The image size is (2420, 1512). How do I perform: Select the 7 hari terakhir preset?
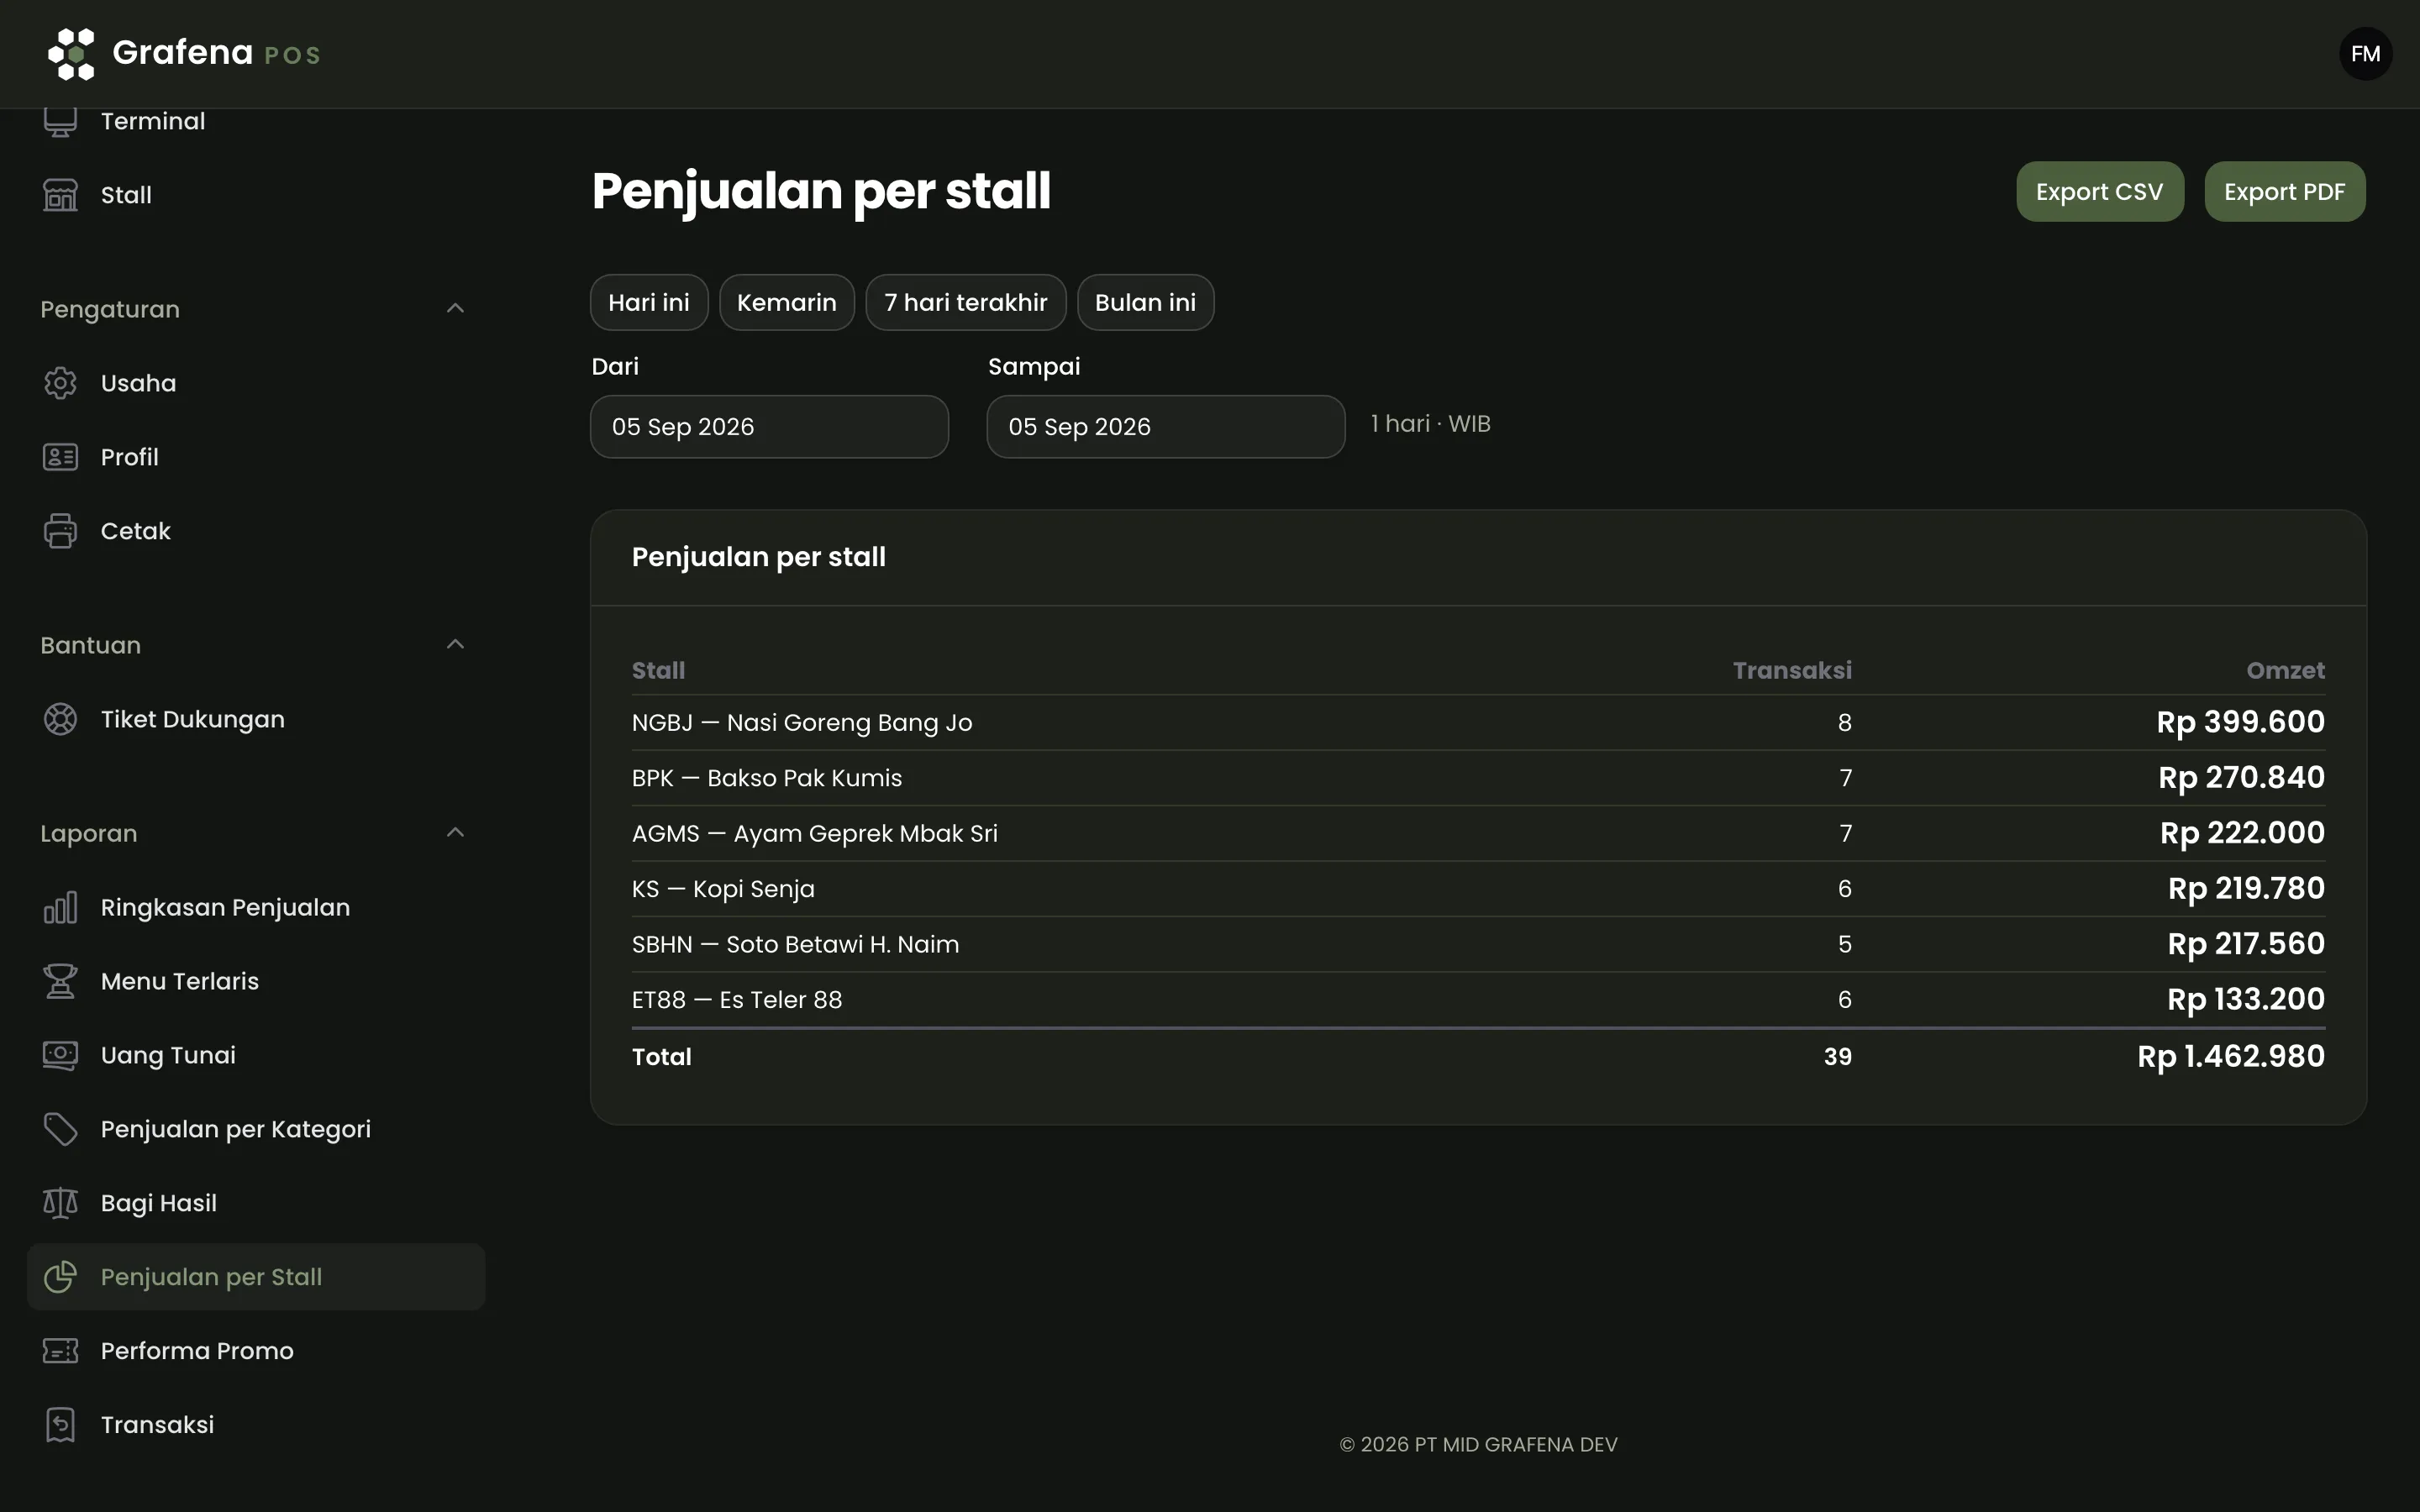tap(966, 302)
